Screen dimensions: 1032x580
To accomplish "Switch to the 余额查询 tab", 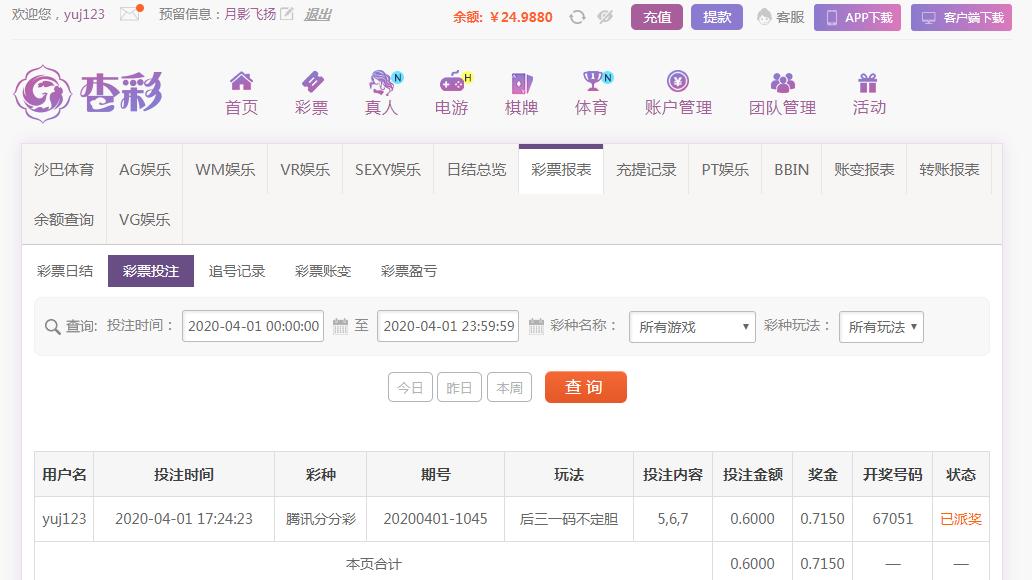I will coord(64,219).
